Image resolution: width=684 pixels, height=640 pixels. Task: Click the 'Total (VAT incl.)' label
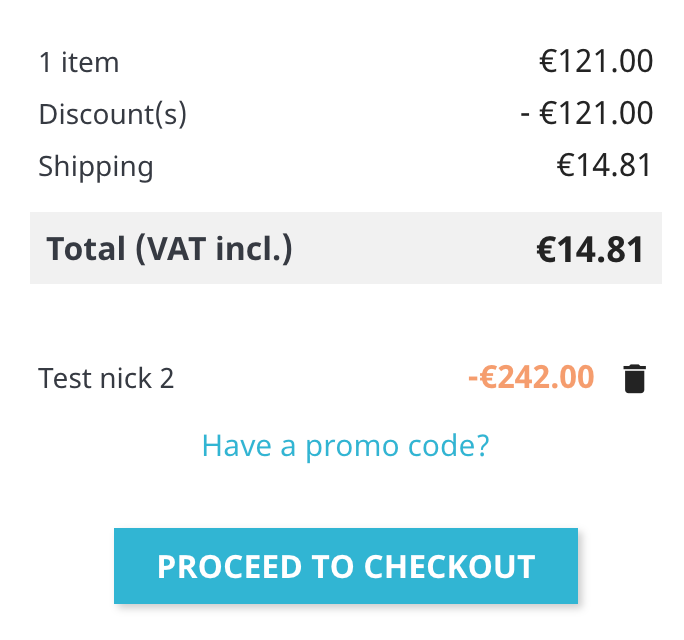169,248
